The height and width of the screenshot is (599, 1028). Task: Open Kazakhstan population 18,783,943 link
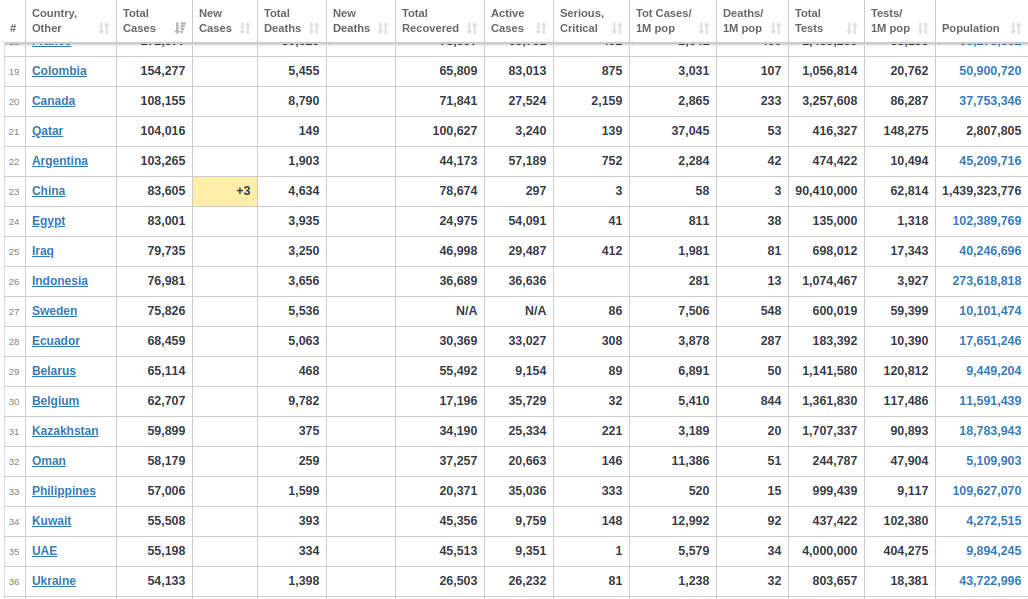point(990,431)
